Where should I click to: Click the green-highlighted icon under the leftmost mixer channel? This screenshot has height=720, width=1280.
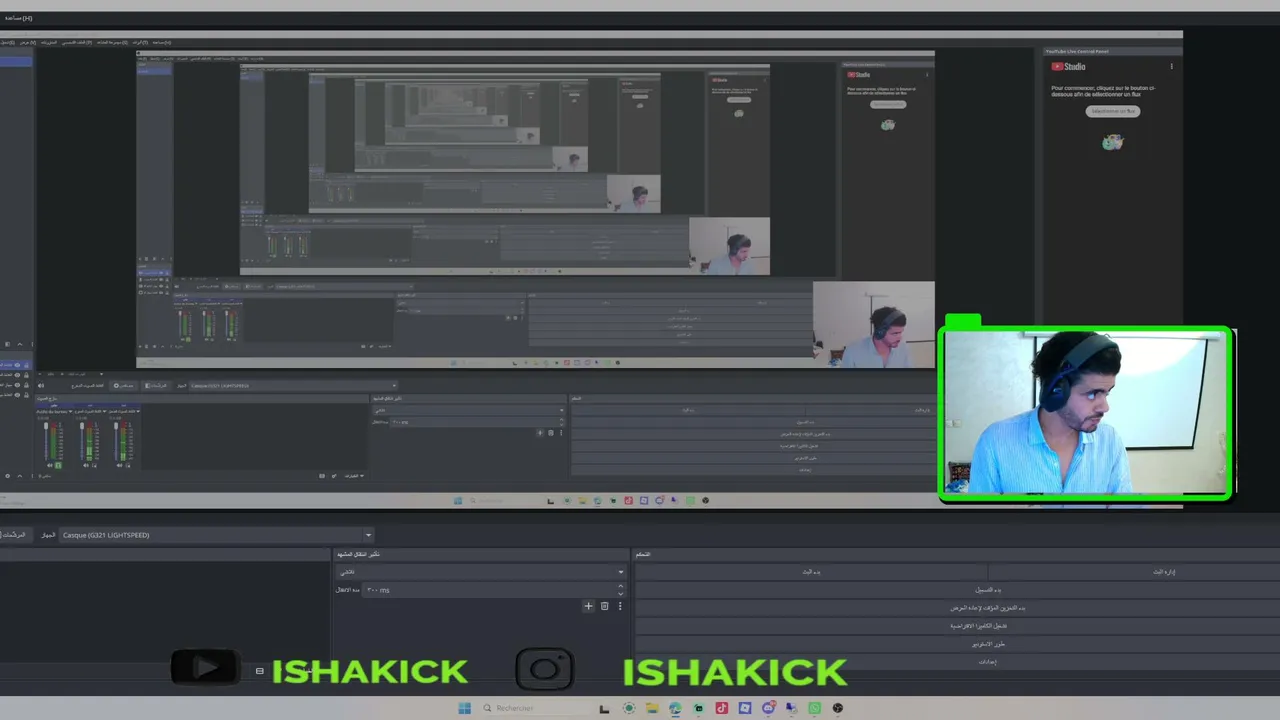[58, 465]
